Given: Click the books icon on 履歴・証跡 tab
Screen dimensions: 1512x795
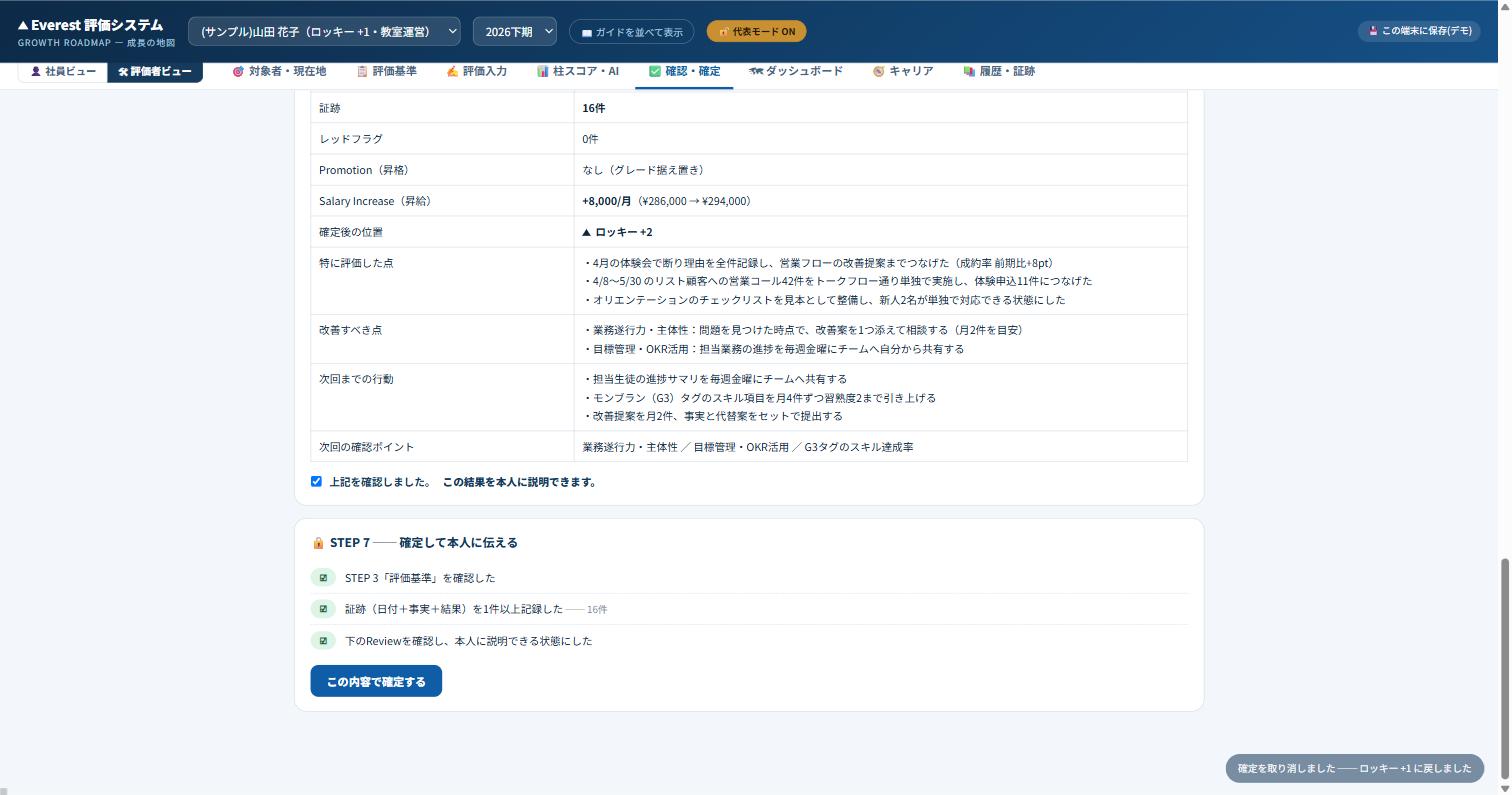Looking at the screenshot, I should pyautogui.click(x=969, y=71).
